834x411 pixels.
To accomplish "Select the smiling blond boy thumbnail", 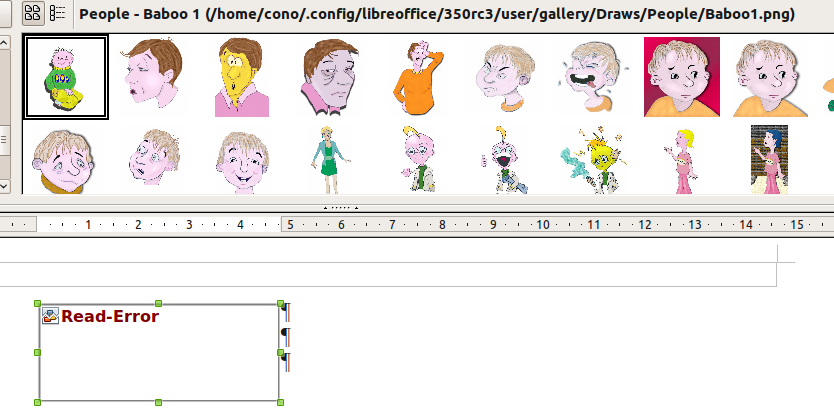I will tap(241, 159).
